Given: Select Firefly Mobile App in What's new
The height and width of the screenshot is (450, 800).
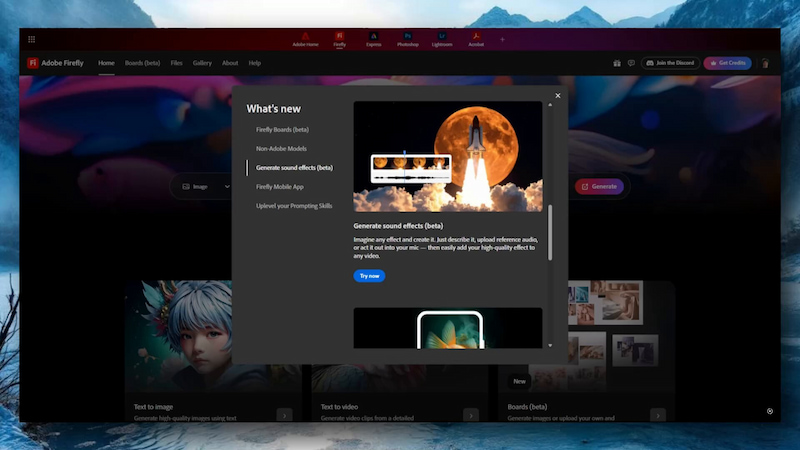Looking at the screenshot, I should point(280,187).
